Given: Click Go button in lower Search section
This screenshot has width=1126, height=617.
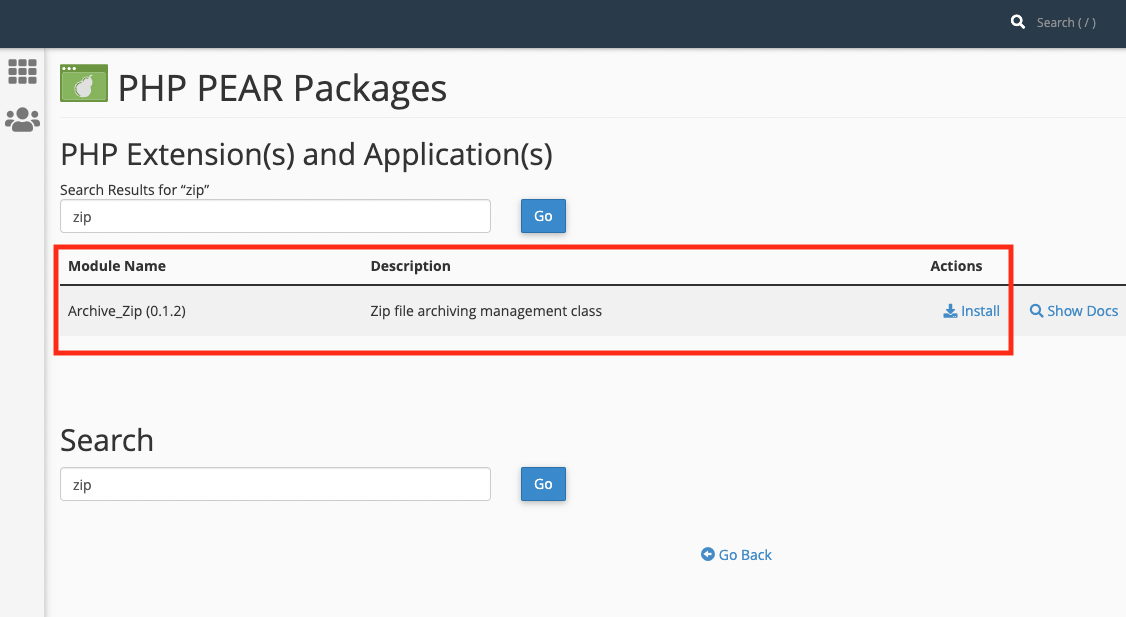Looking at the screenshot, I should coord(543,484).
